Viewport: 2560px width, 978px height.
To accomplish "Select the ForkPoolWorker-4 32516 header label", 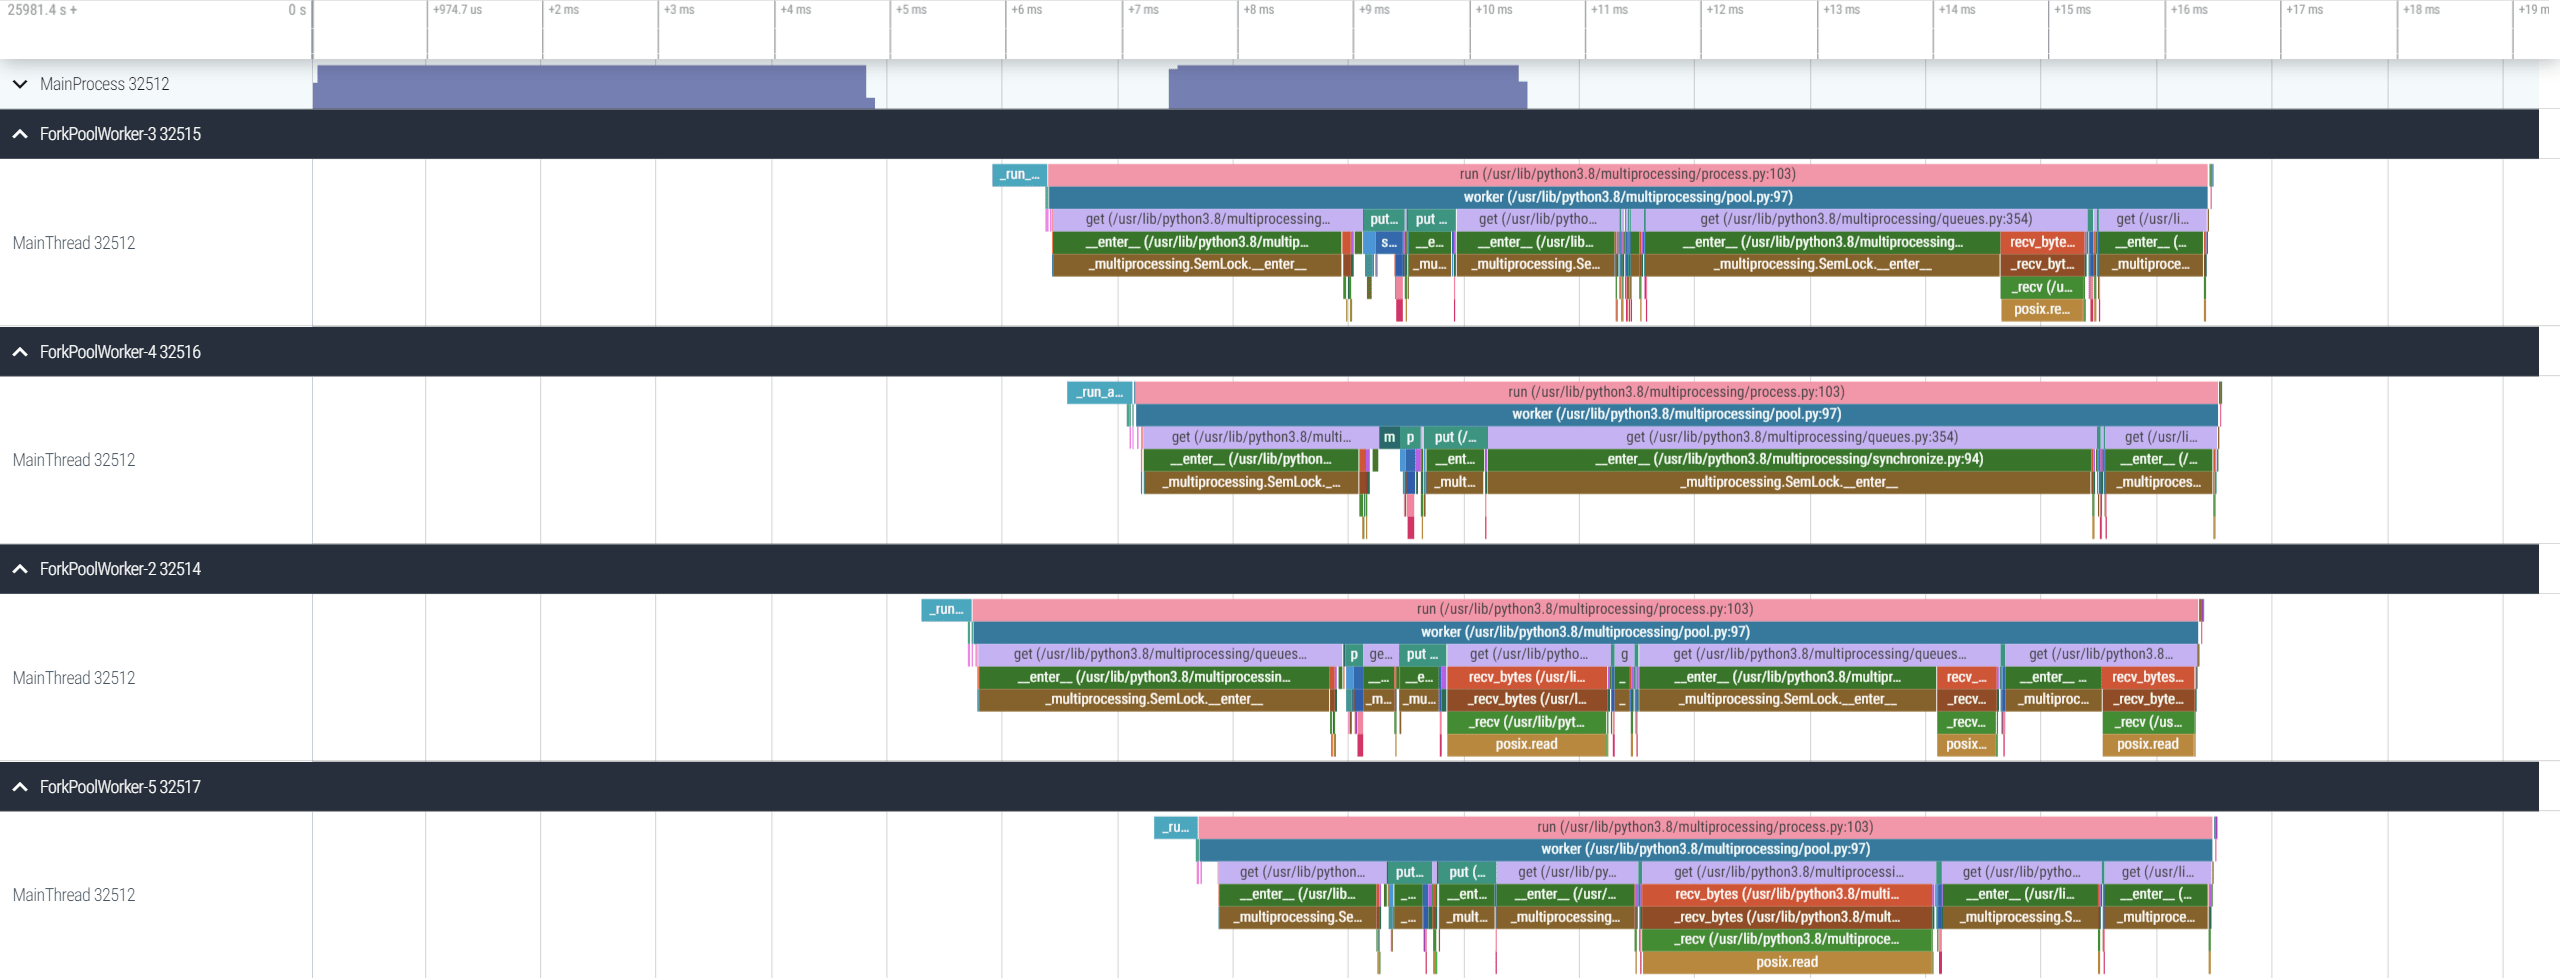I will 120,352.
